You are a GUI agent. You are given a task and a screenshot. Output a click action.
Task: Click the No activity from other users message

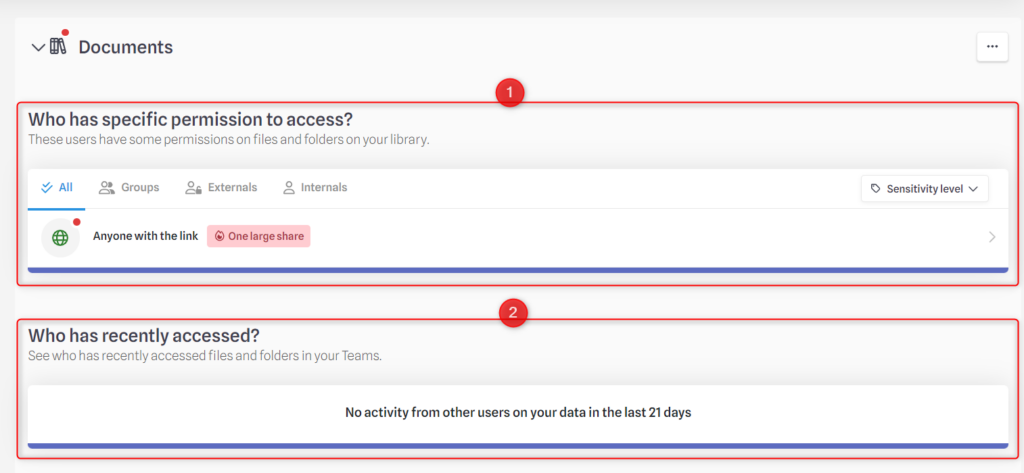(518, 413)
